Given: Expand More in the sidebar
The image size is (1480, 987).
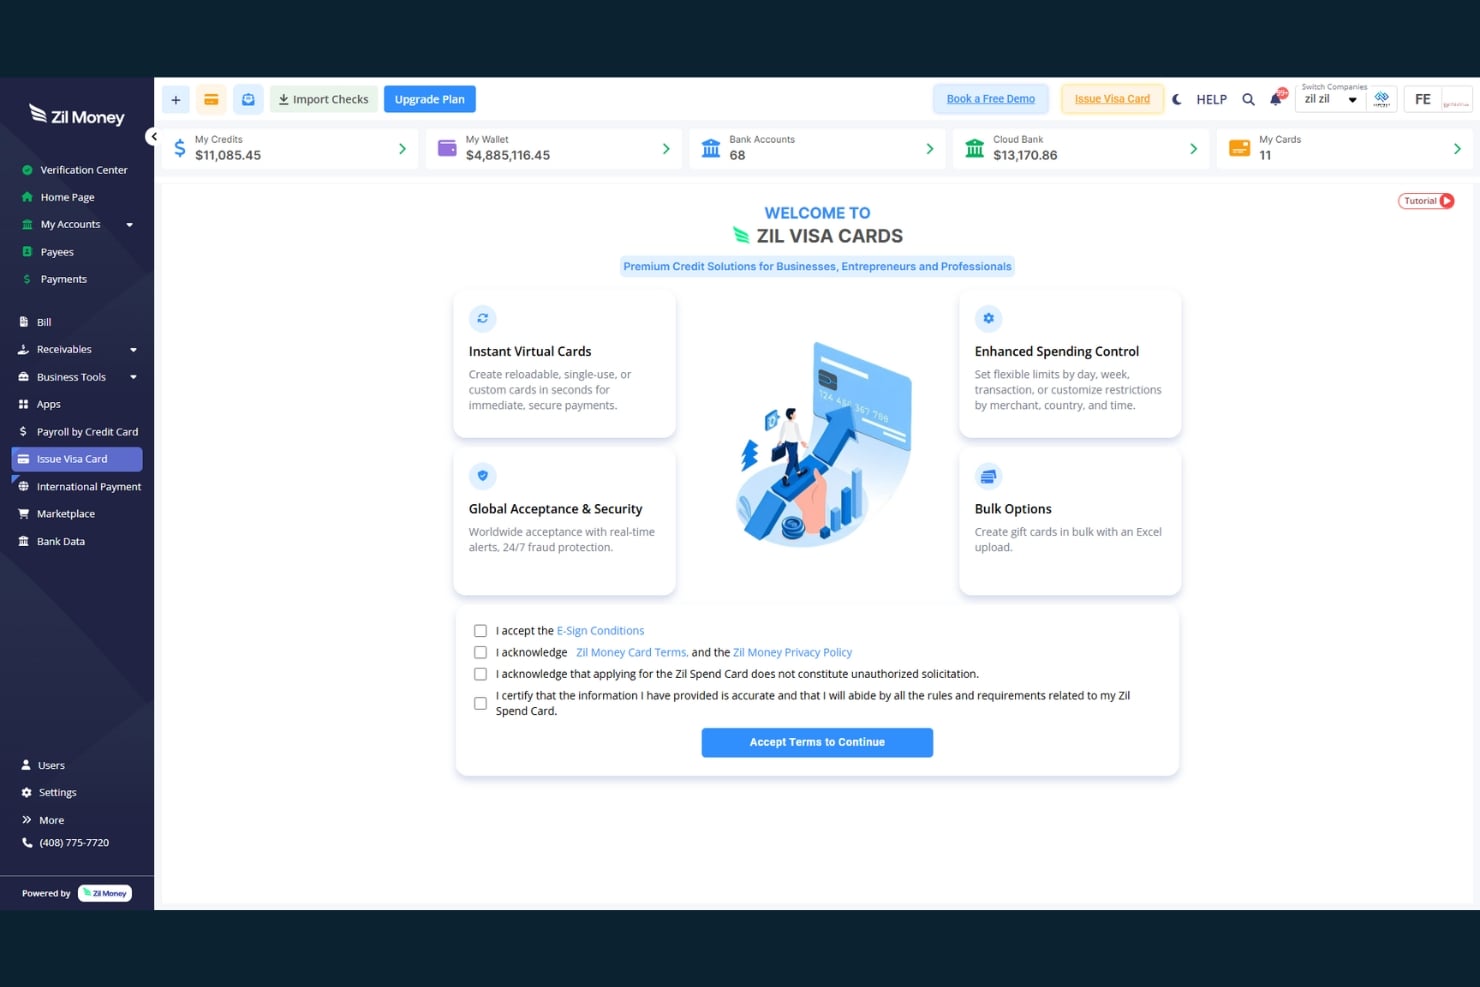Looking at the screenshot, I should point(51,820).
